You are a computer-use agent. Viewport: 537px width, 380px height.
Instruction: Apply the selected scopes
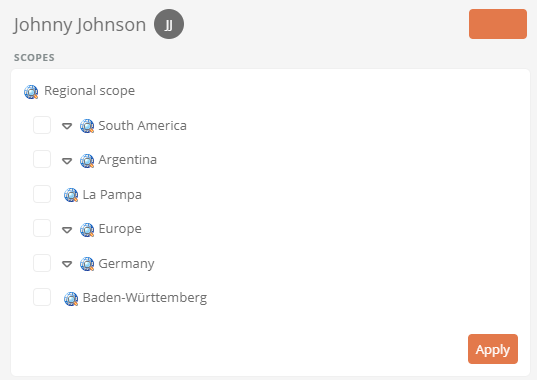[x=493, y=349]
